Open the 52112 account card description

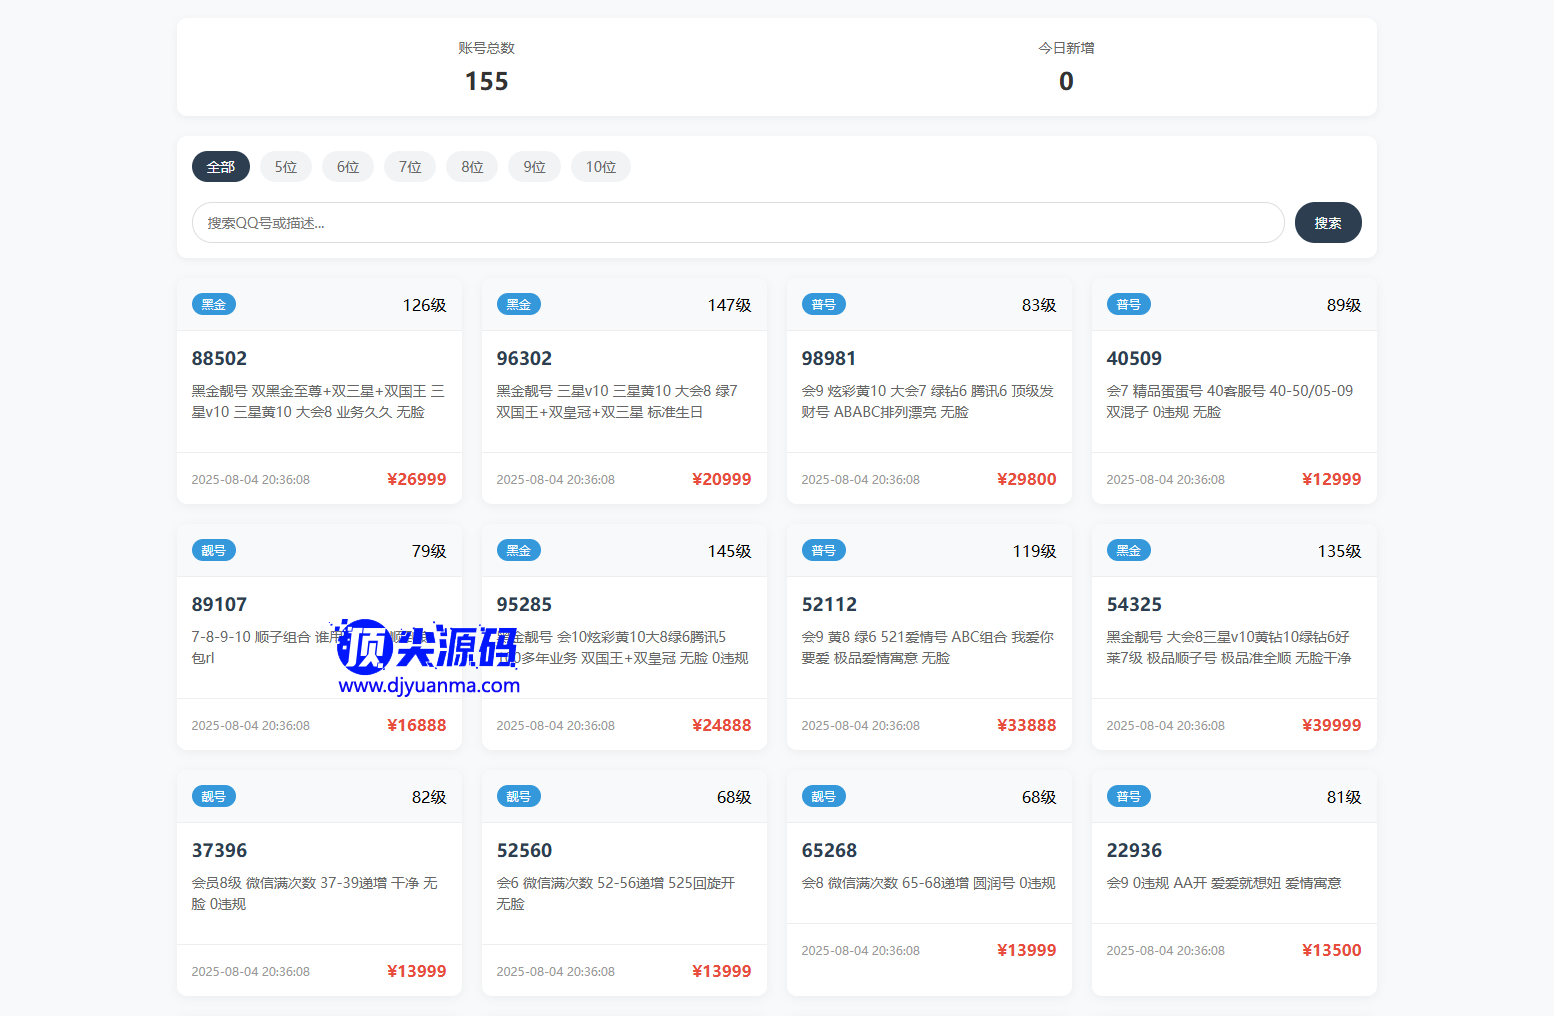click(x=927, y=647)
